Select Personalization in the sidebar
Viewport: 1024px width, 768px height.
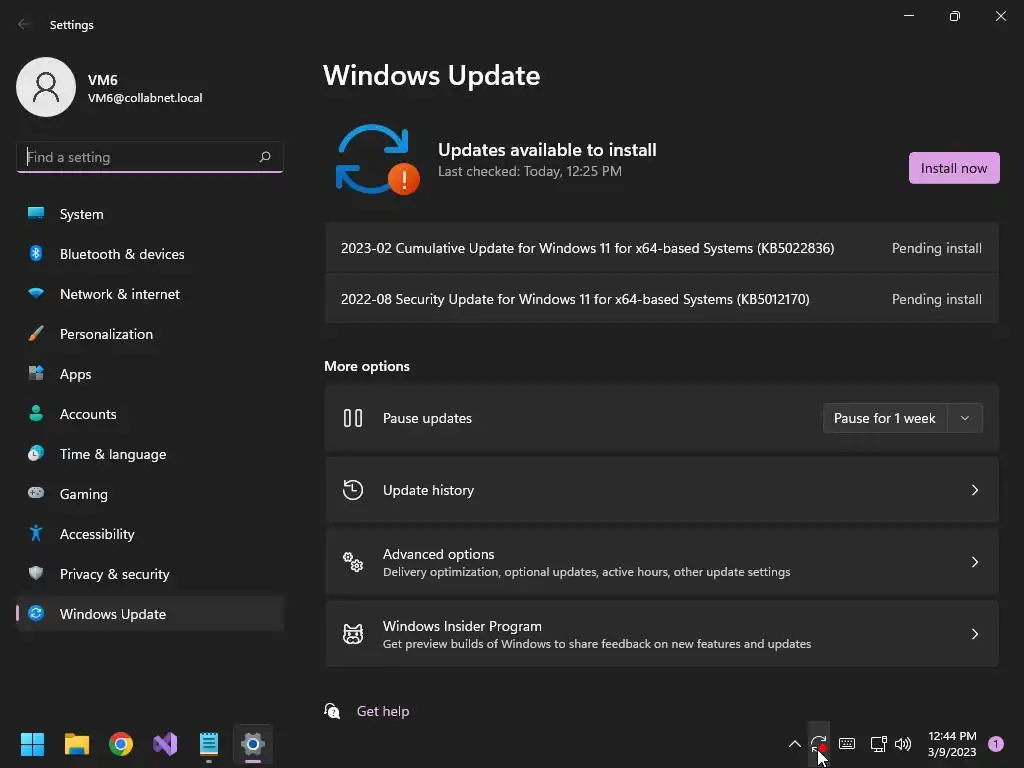150,334
